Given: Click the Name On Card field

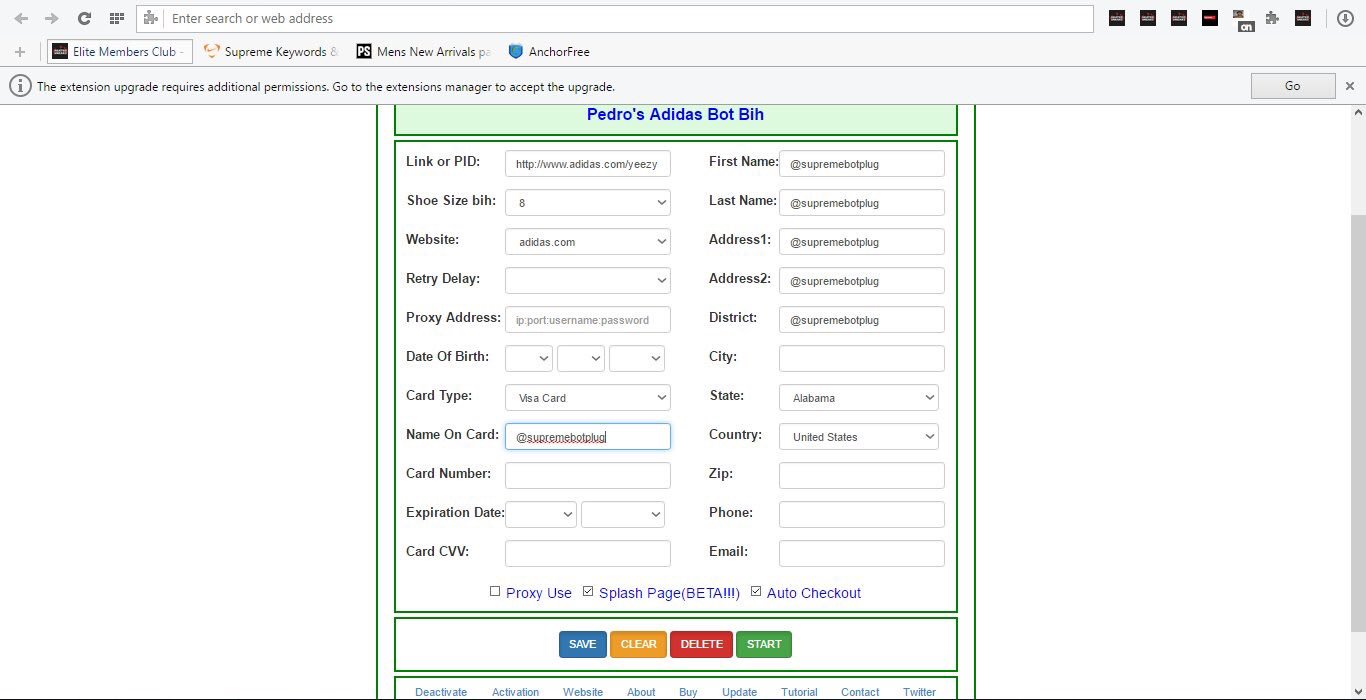Looking at the screenshot, I should [x=588, y=436].
